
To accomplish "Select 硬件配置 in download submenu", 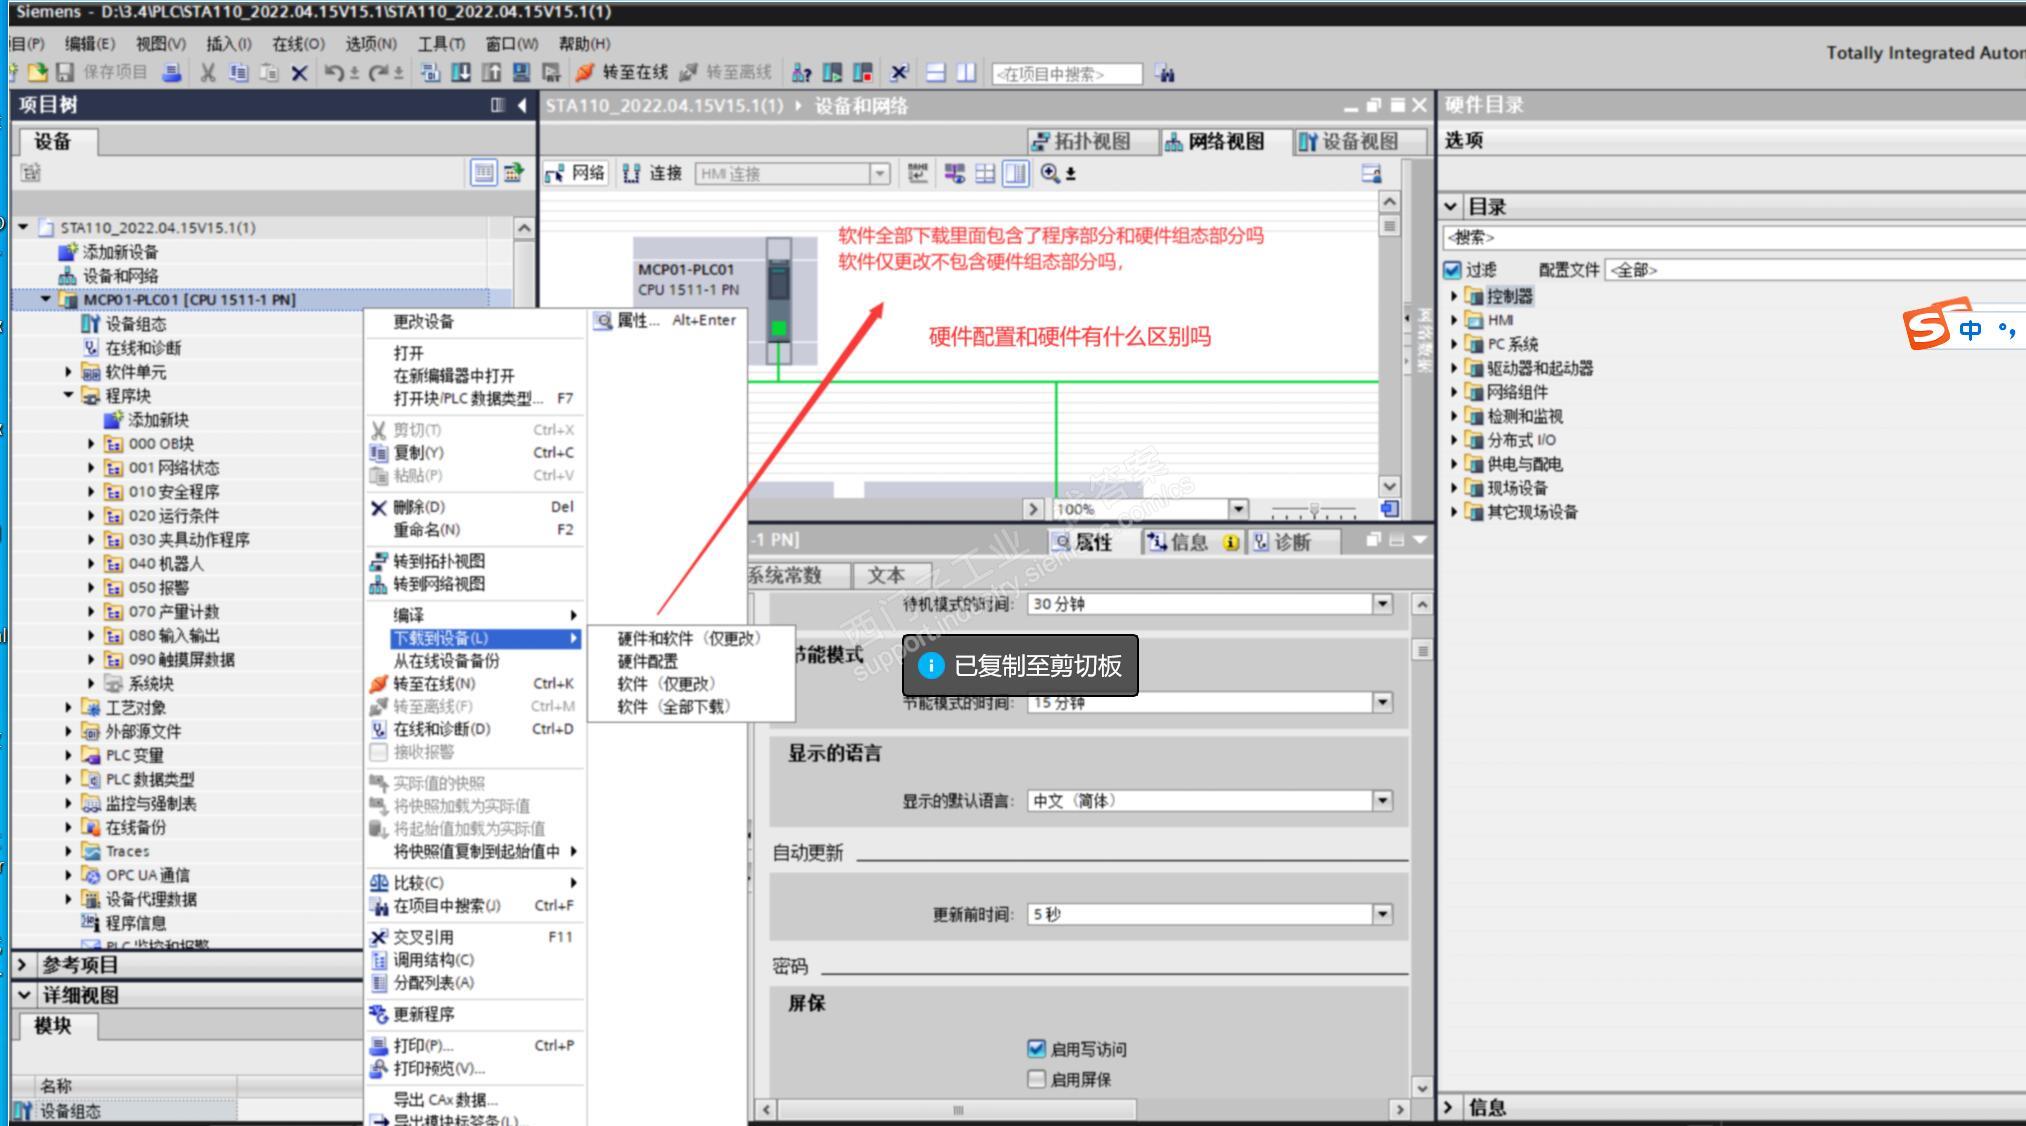I will click(647, 661).
